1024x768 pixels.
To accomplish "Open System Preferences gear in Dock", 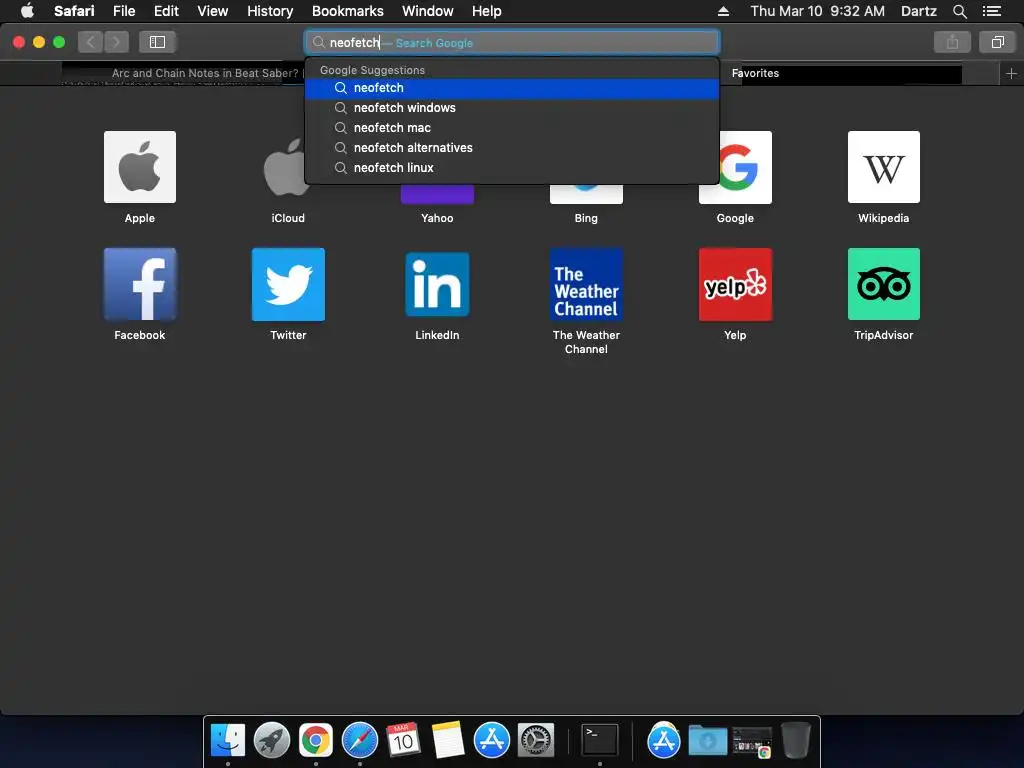I will tap(536, 740).
